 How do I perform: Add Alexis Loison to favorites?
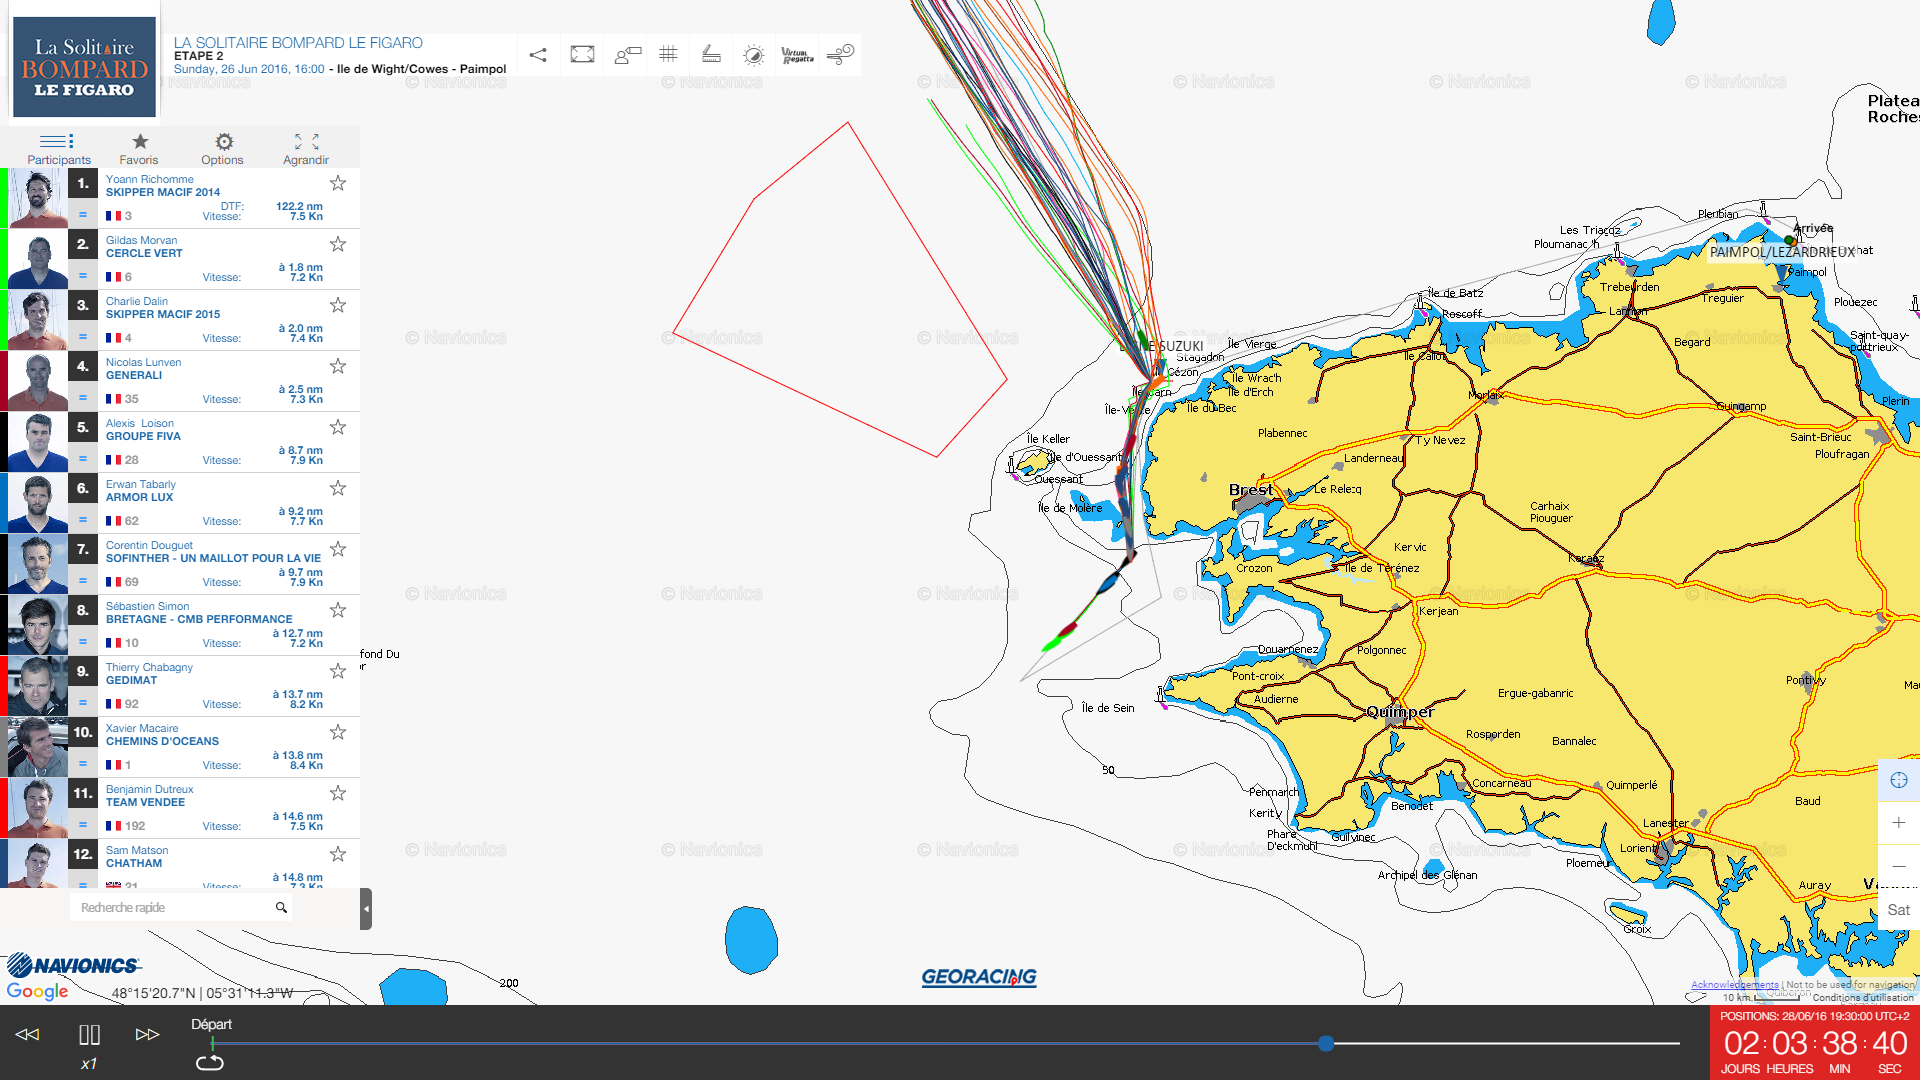tap(338, 427)
